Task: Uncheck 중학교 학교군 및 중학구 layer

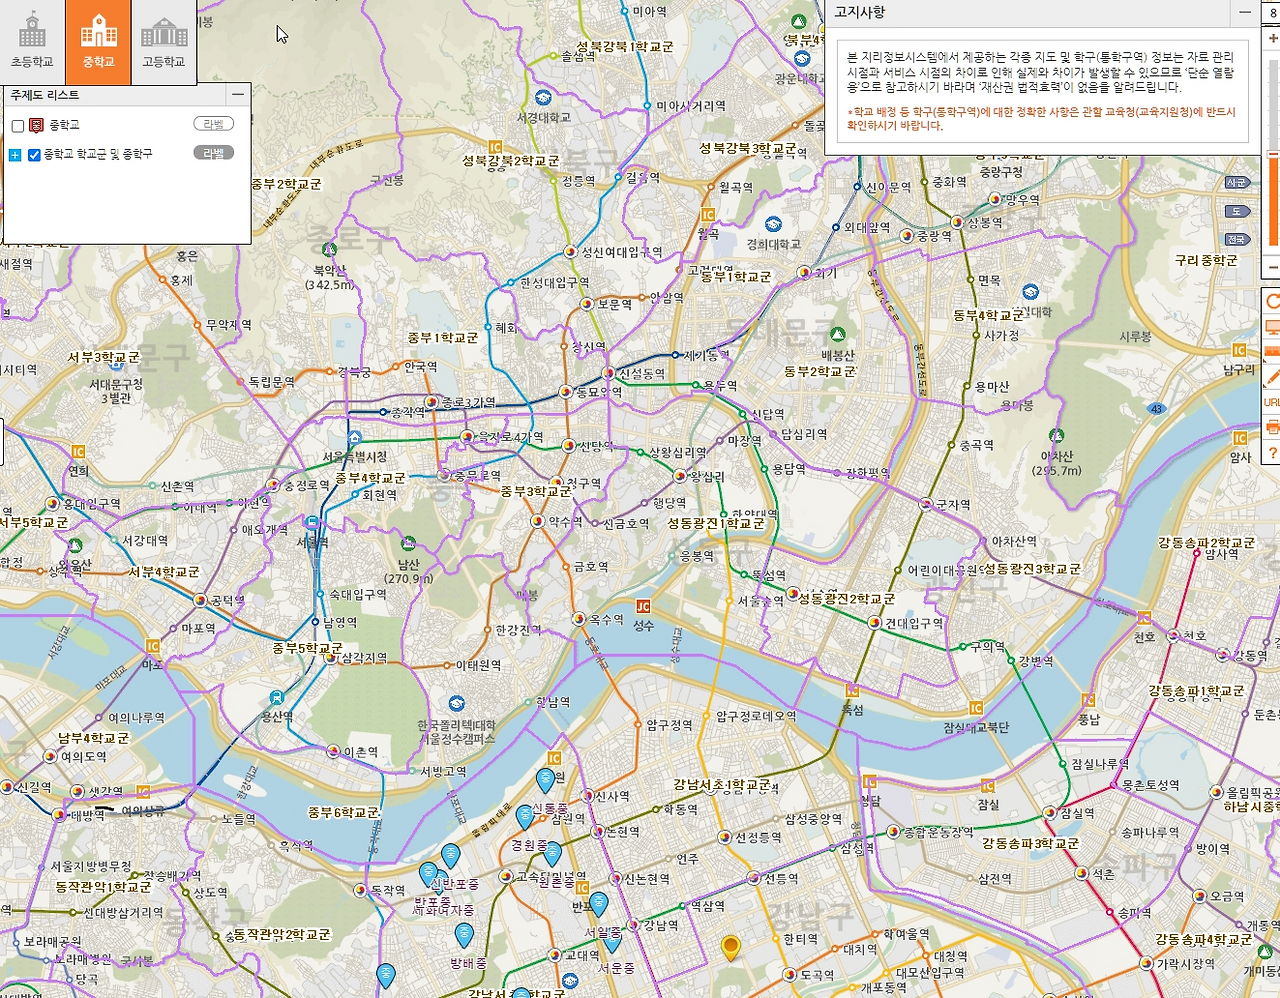Action: [x=34, y=155]
